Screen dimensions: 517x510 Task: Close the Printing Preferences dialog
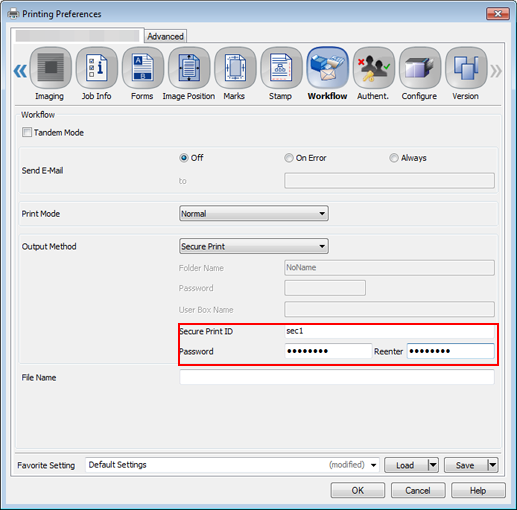coord(498,14)
